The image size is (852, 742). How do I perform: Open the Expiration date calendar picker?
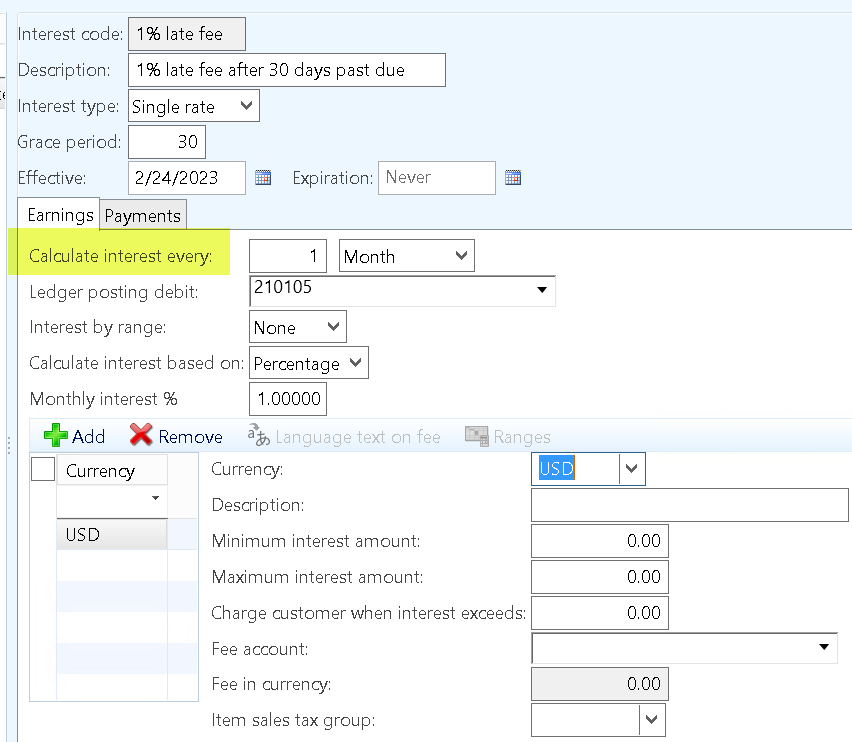pyautogui.click(x=513, y=178)
